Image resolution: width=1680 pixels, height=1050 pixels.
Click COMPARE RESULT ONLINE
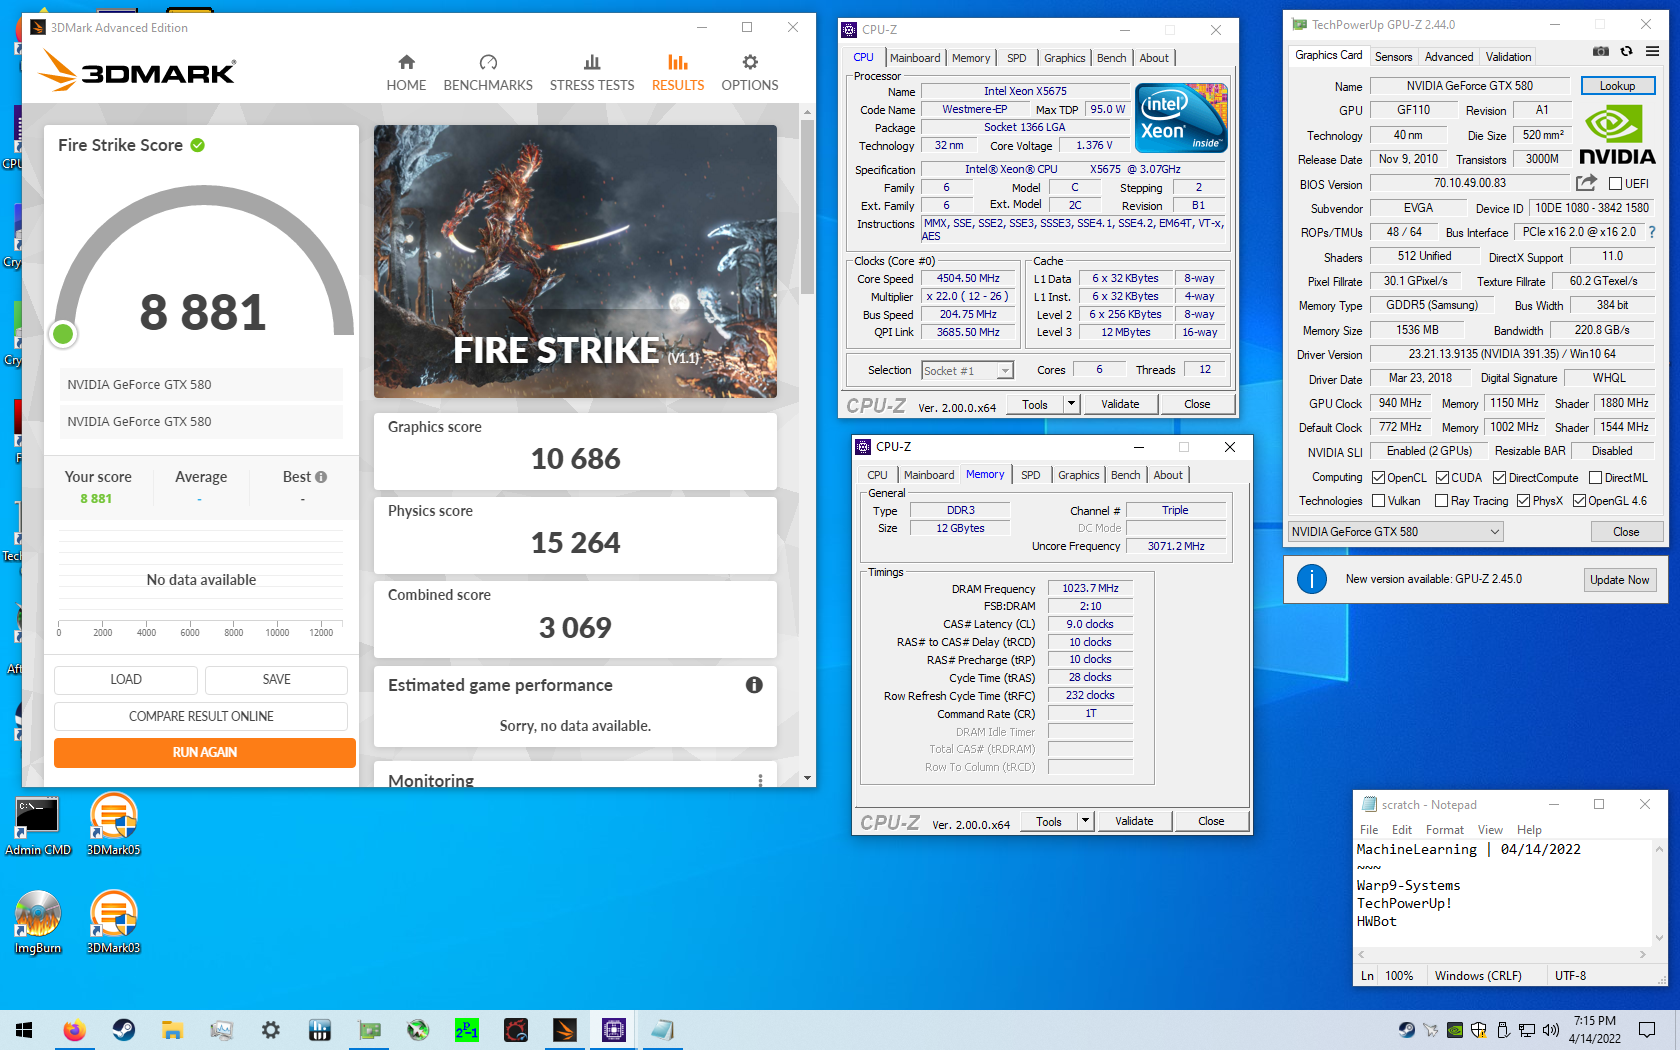(201, 716)
